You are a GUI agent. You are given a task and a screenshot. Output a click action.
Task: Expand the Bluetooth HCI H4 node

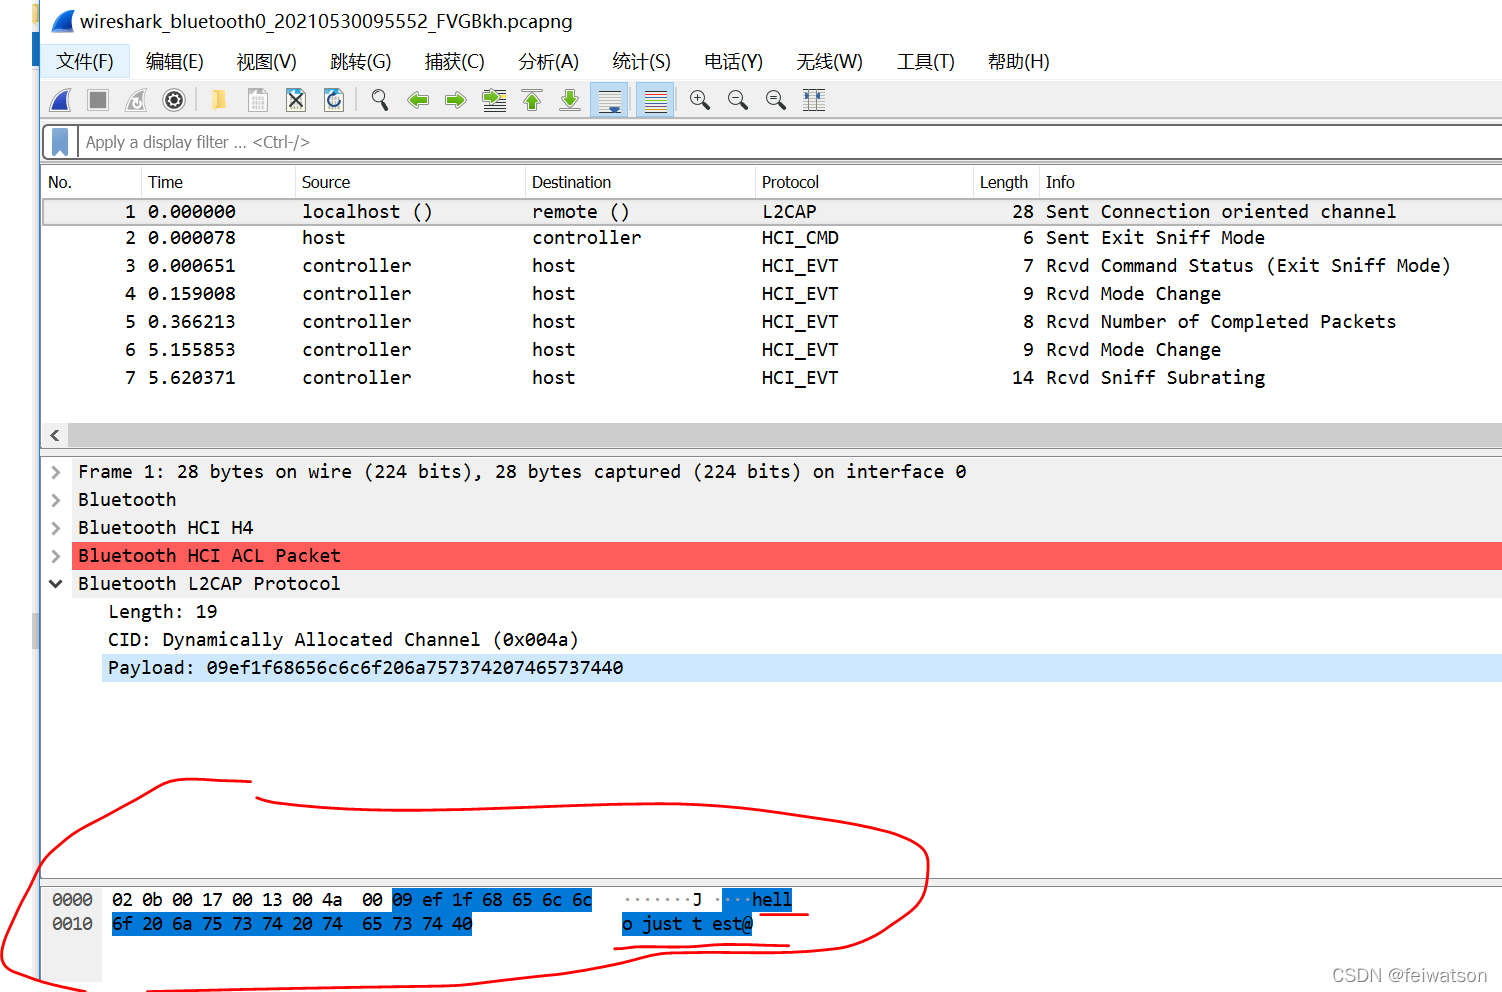(56, 528)
